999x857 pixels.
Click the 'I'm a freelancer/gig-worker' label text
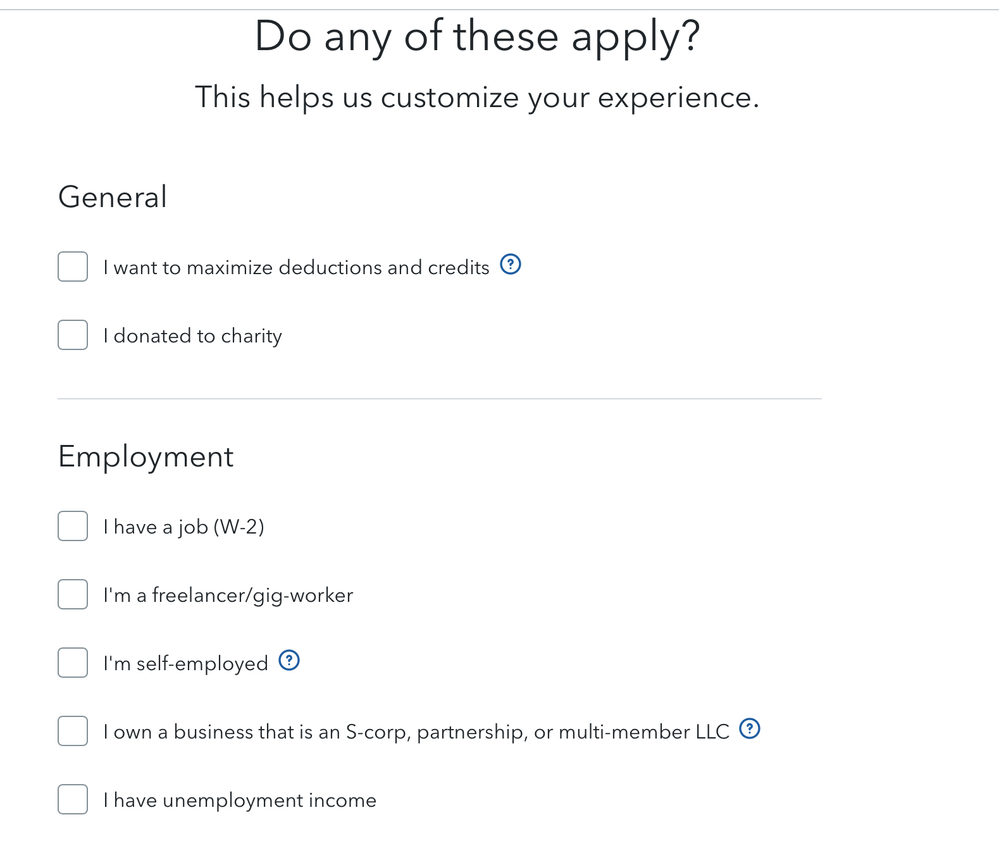228,595
